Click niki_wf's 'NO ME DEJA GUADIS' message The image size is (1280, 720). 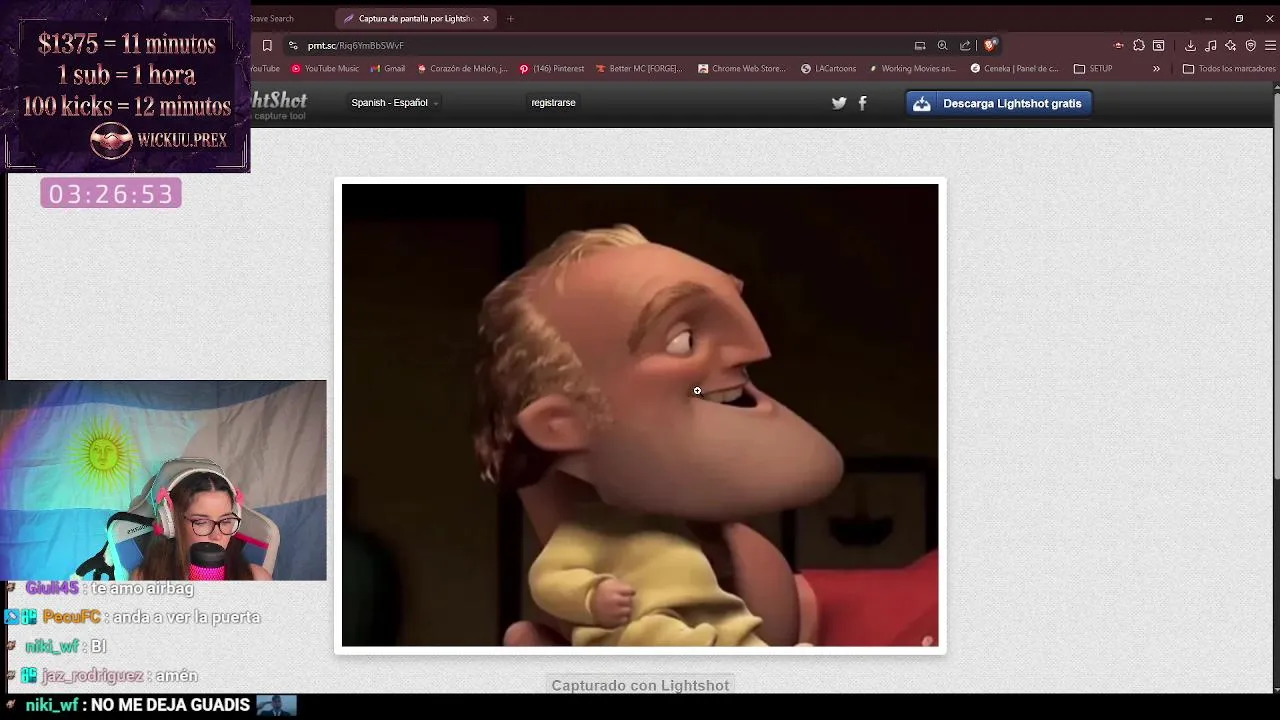[170, 705]
